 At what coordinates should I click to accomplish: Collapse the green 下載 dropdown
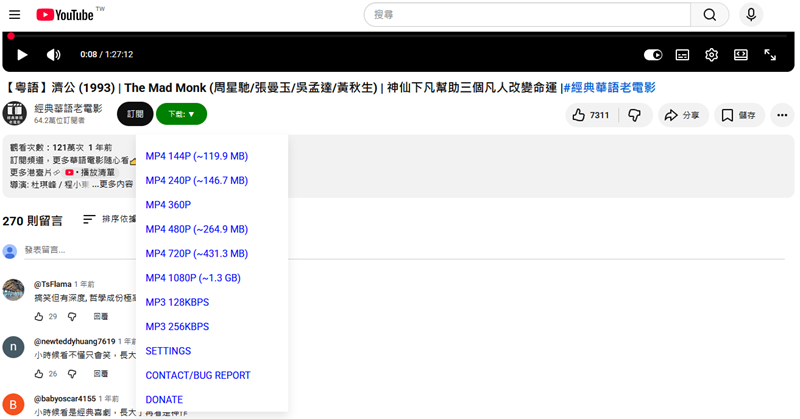182,114
